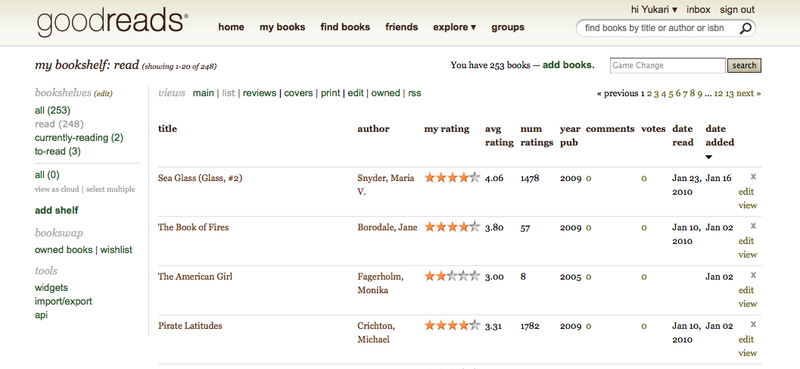The width and height of the screenshot is (800, 369).
Task: Open the api link
Action: 41,315
